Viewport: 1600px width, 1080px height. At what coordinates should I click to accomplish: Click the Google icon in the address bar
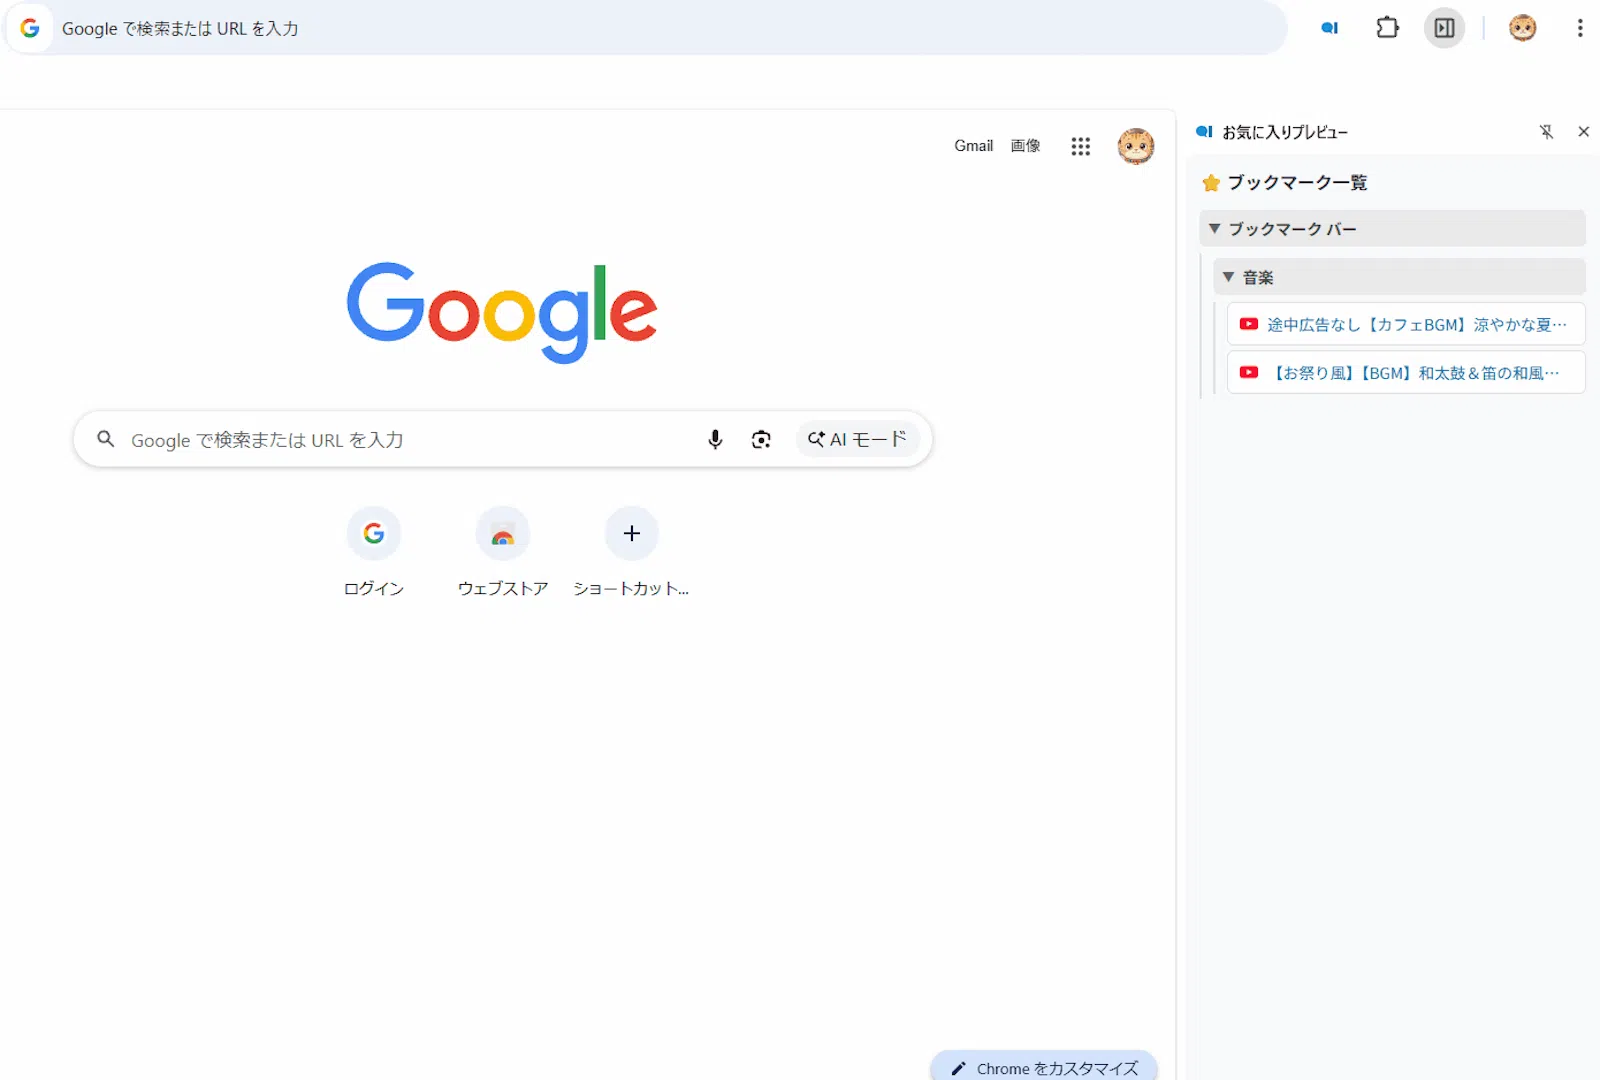[30, 28]
